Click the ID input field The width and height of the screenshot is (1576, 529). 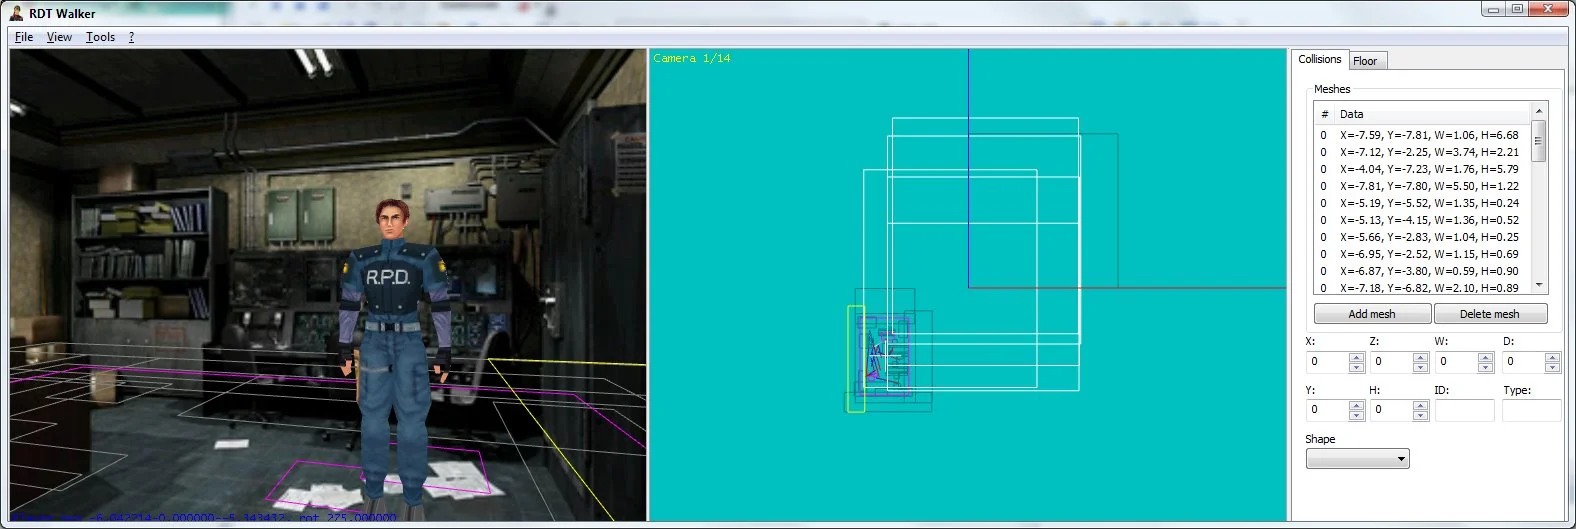coord(1464,410)
